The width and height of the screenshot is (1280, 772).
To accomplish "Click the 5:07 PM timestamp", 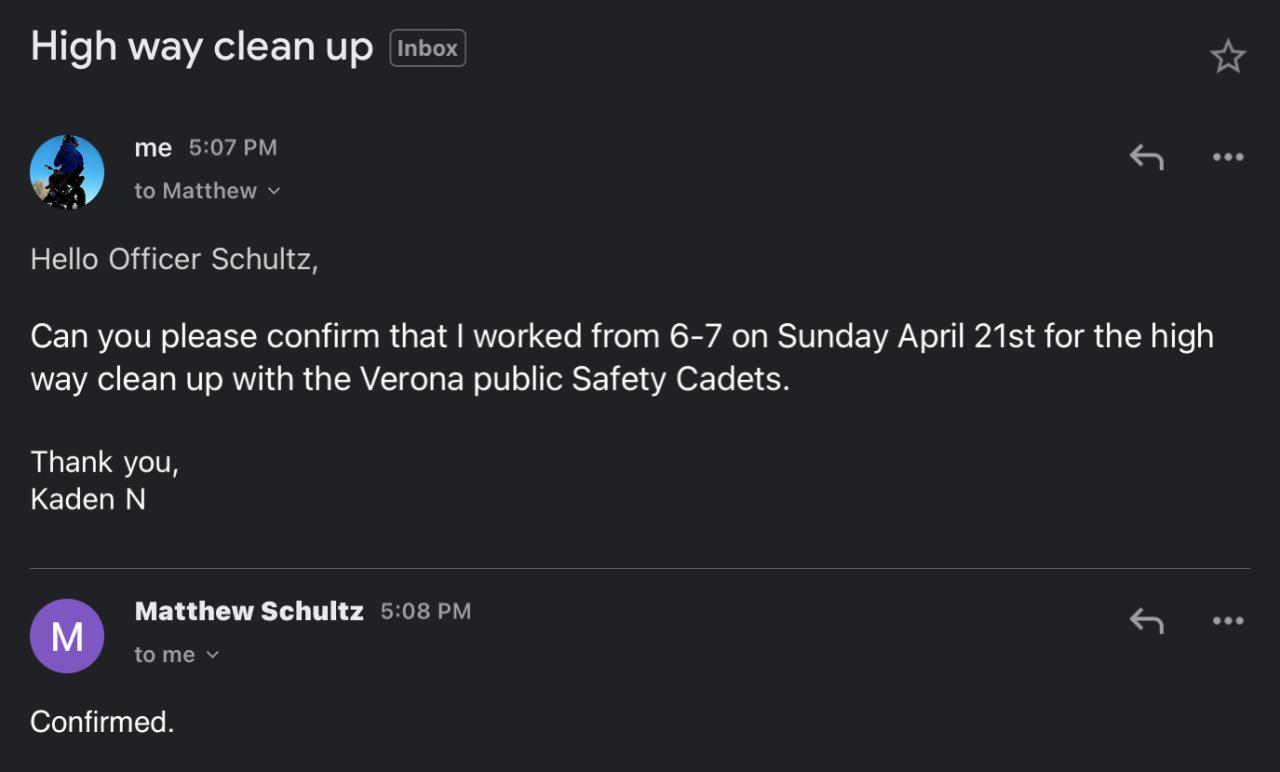I will tap(232, 148).
